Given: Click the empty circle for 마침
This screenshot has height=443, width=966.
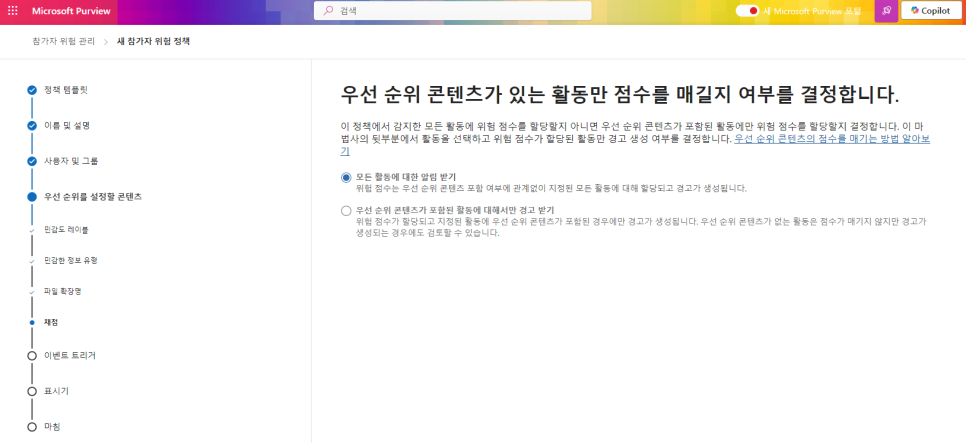Looking at the screenshot, I should point(32,427).
